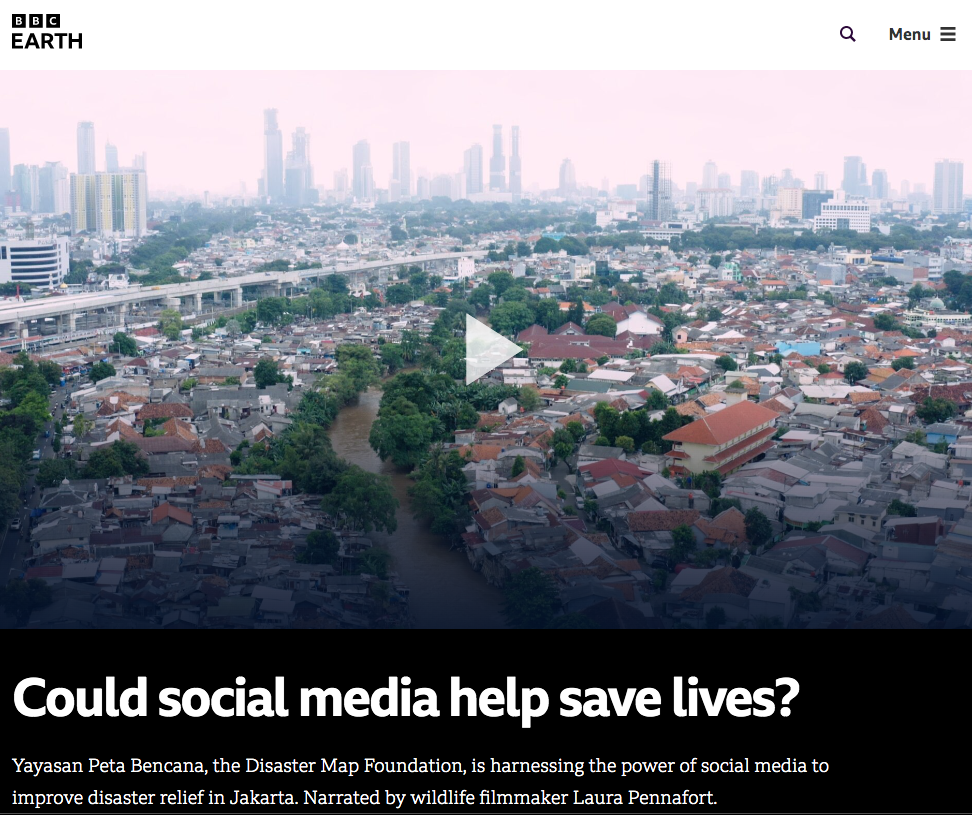Click the blue-roofed building in the thumbnail
The width and height of the screenshot is (972, 815).
[x=798, y=348]
